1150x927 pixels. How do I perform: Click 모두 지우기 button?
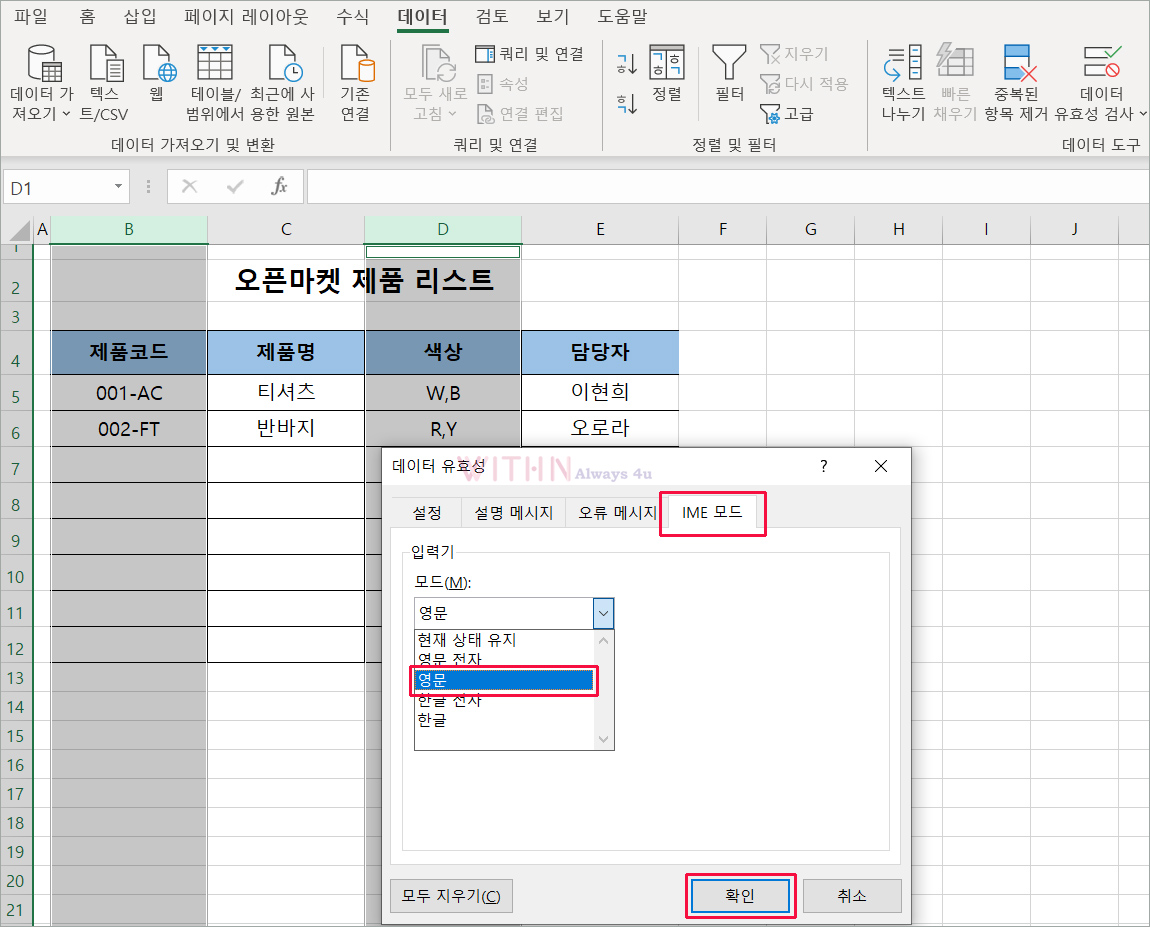[x=451, y=895]
